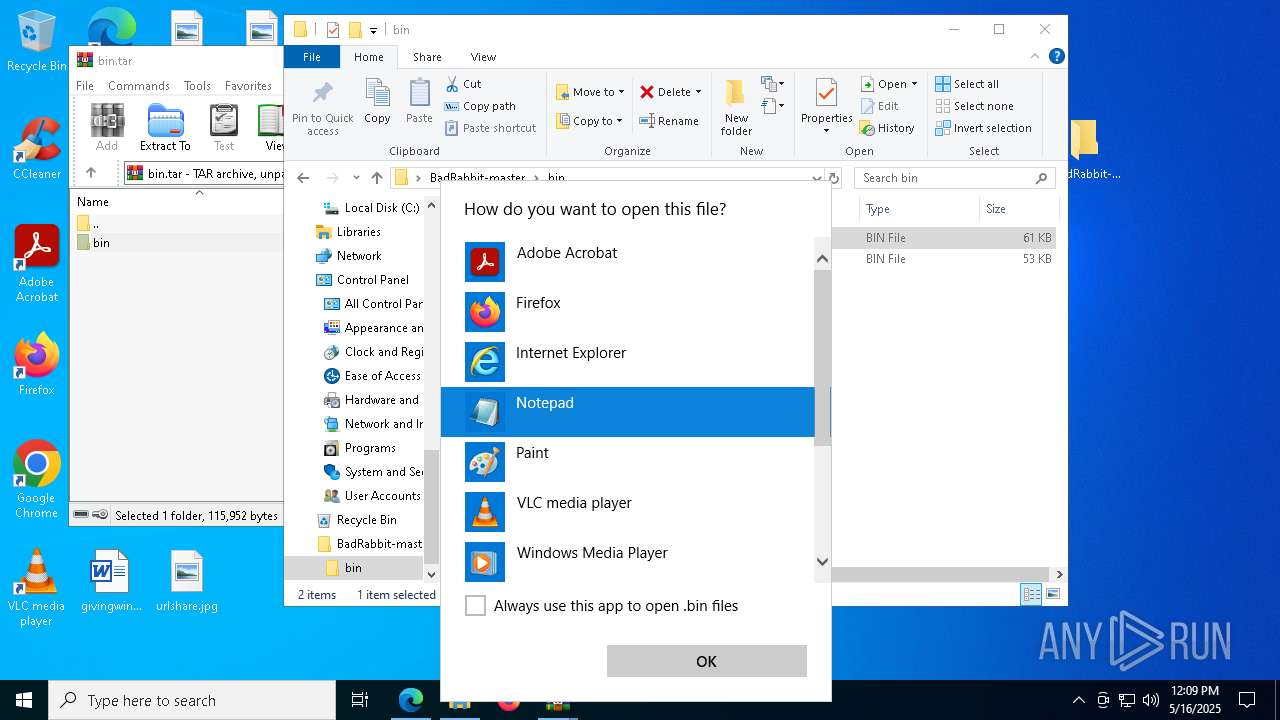Select Windows Media Player in the list
Viewport: 1280px width, 720px height.
tap(628, 562)
